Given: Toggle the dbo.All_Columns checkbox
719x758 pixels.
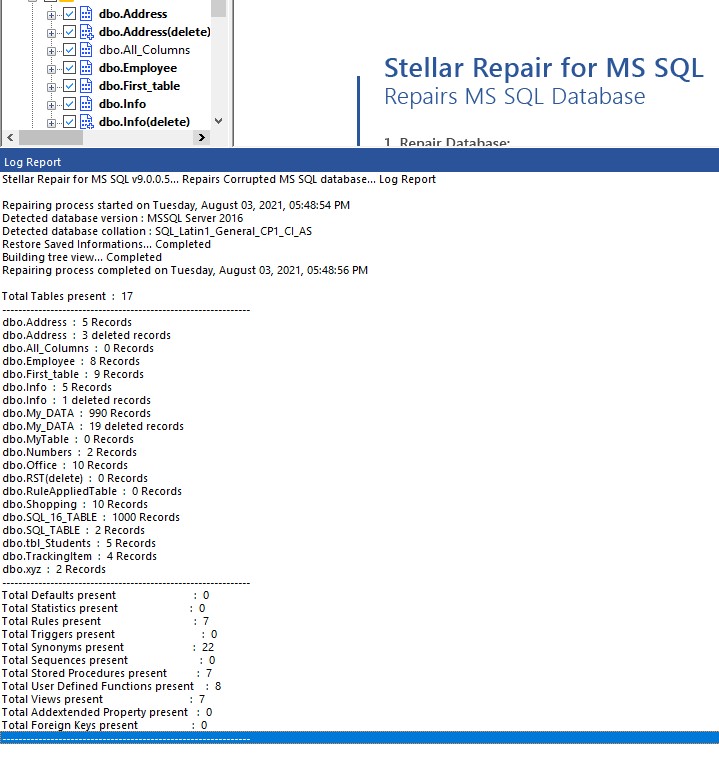Looking at the screenshot, I should pos(69,50).
